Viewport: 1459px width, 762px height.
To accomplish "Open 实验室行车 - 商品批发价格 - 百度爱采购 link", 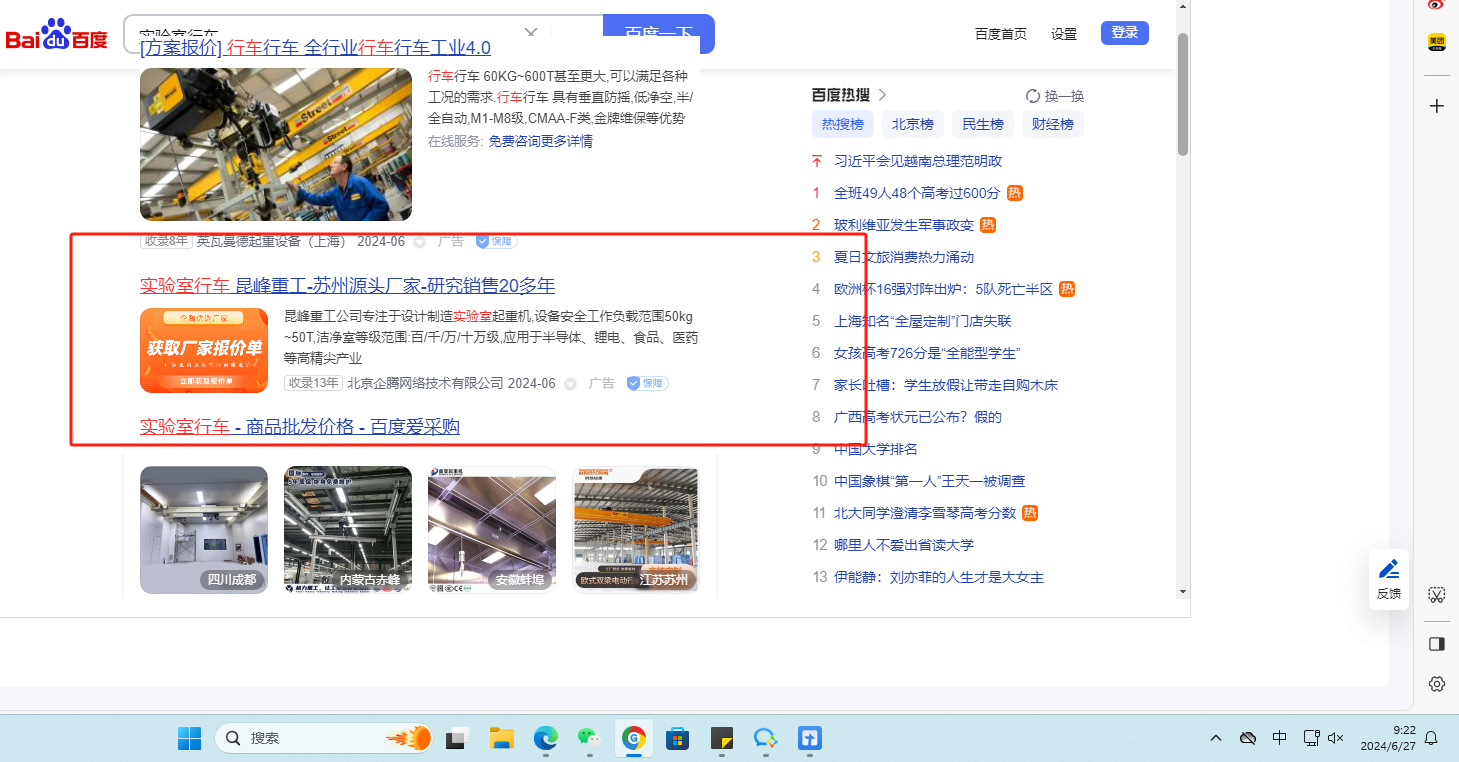I will point(300,427).
